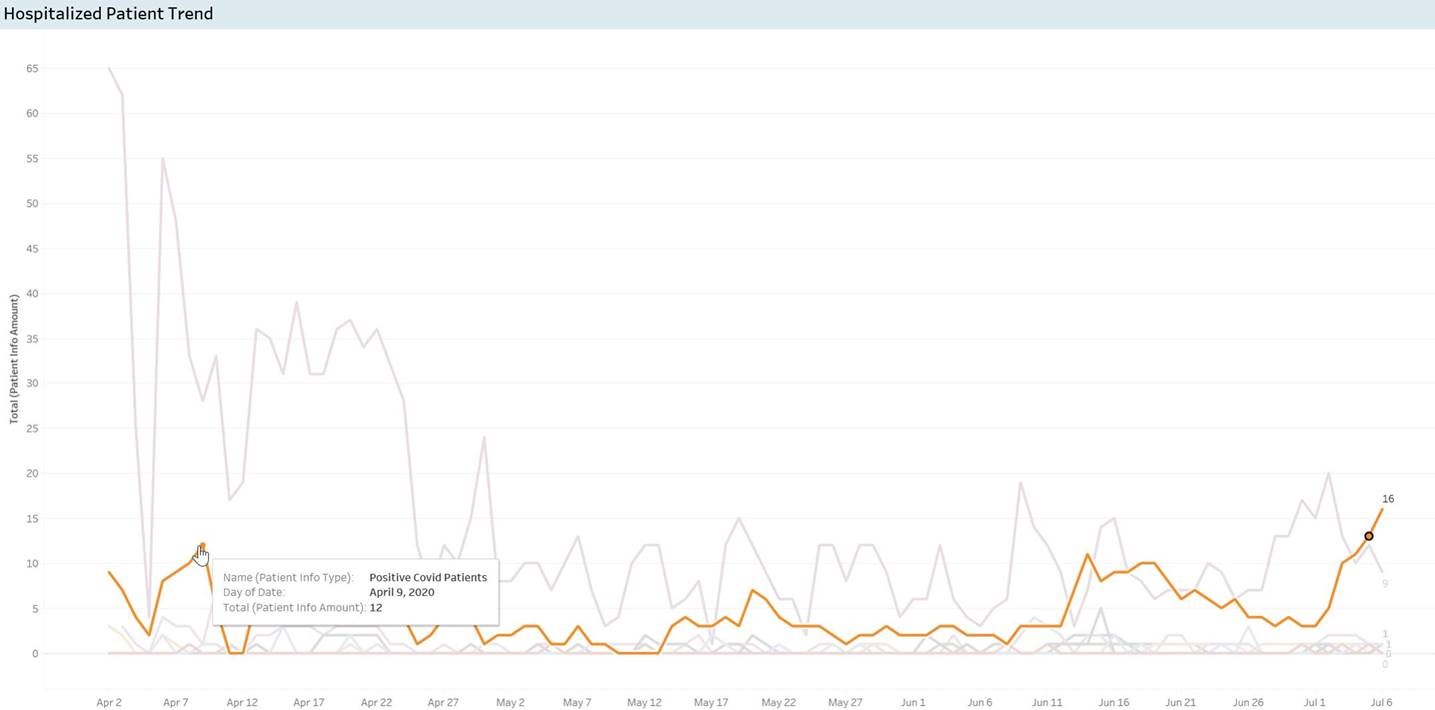Click the '16' end label of orange line

click(x=1388, y=498)
